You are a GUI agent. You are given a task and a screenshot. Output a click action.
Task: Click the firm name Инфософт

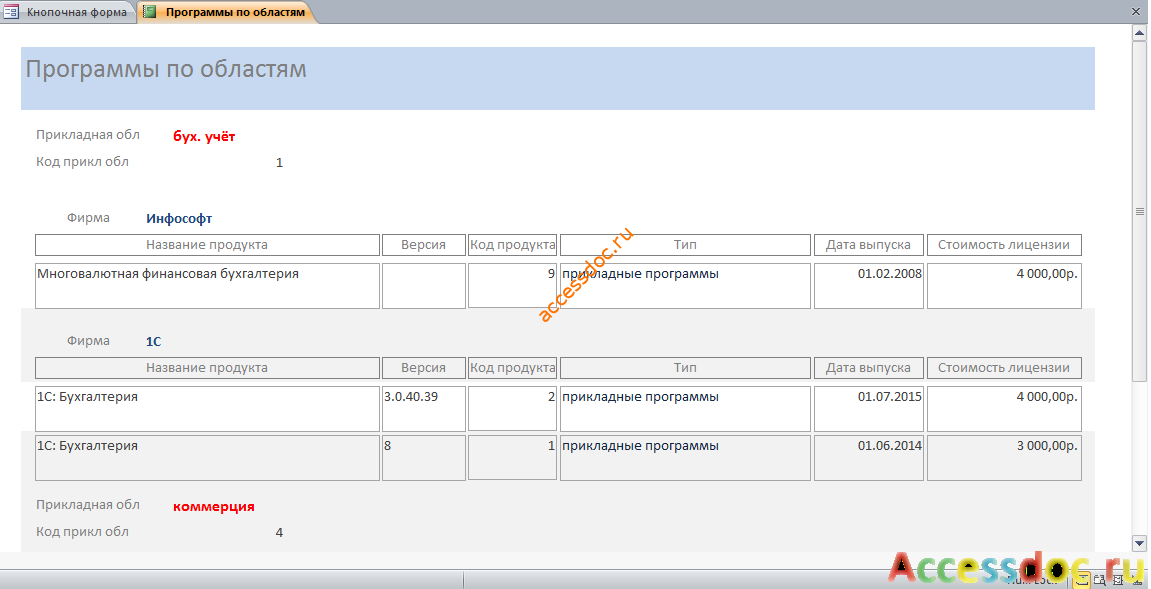[x=179, y=218]
